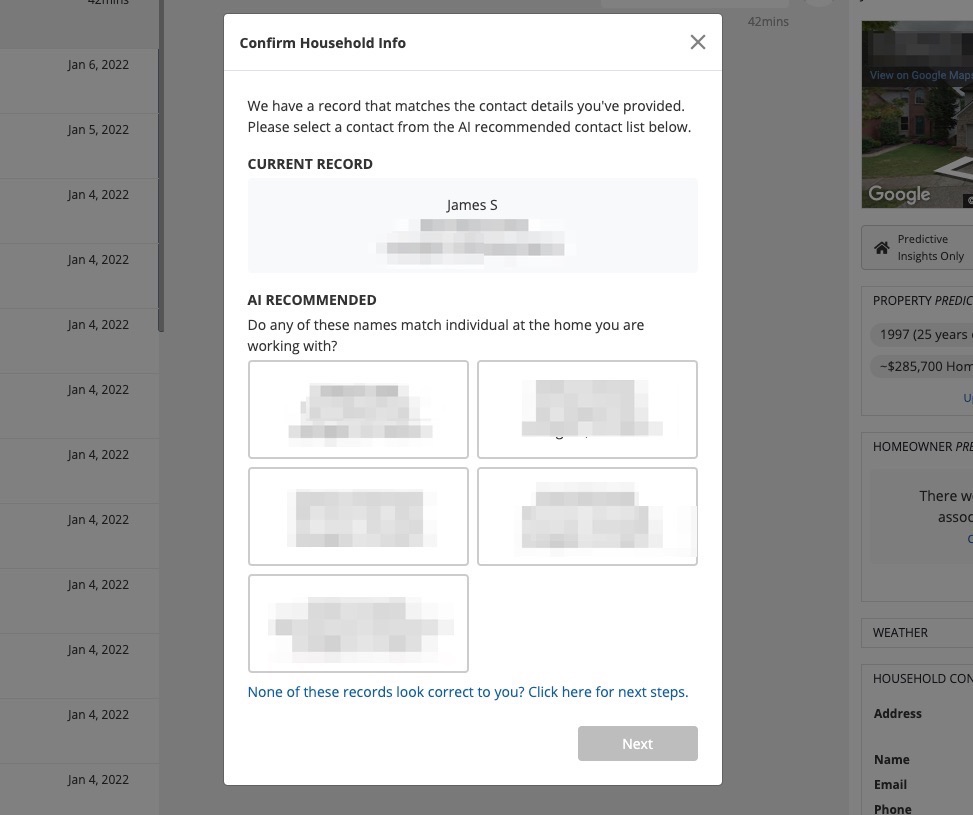Select the top-left AI recommended contact card
Screen dimensions: 973x815
coord(358,409)
